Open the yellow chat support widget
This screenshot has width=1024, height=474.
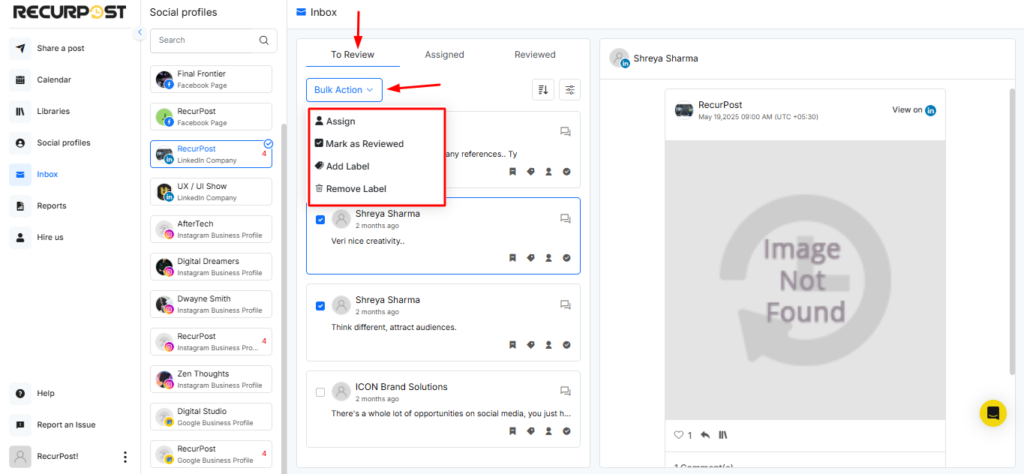pyautogui.click(x=993, y=413)
